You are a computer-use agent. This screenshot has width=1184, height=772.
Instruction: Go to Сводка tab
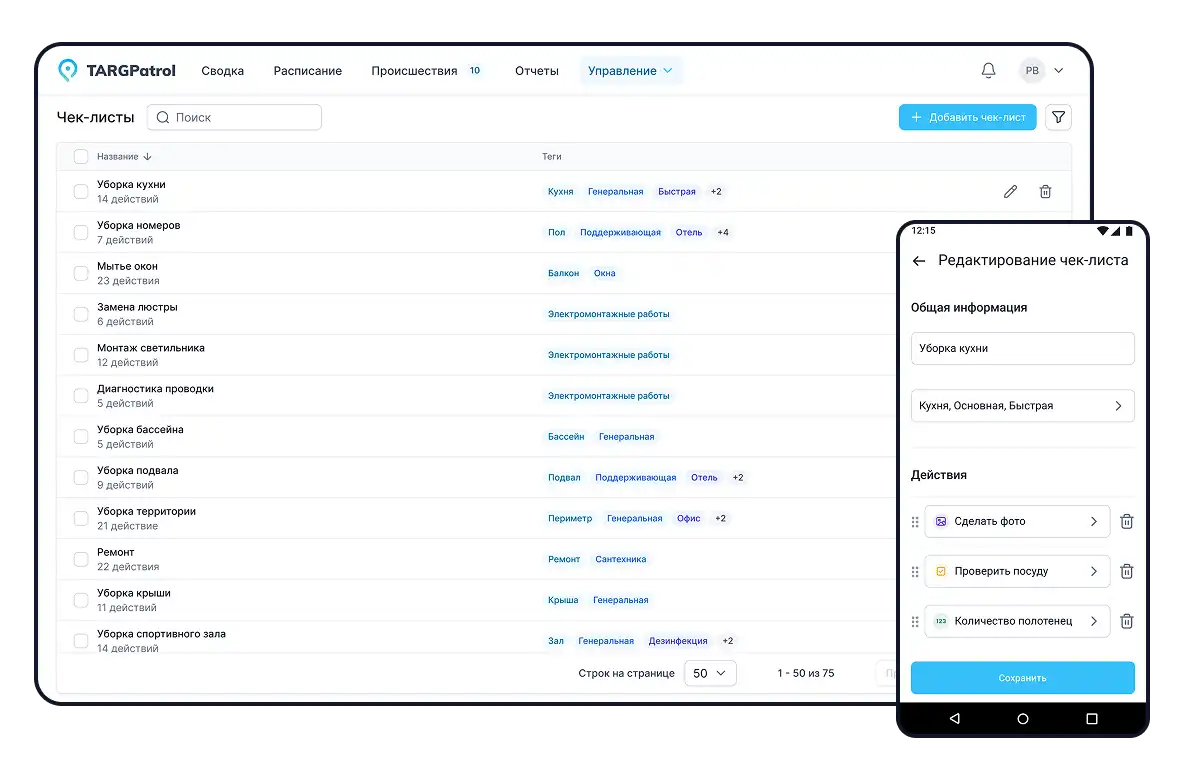tap(223, 70)
